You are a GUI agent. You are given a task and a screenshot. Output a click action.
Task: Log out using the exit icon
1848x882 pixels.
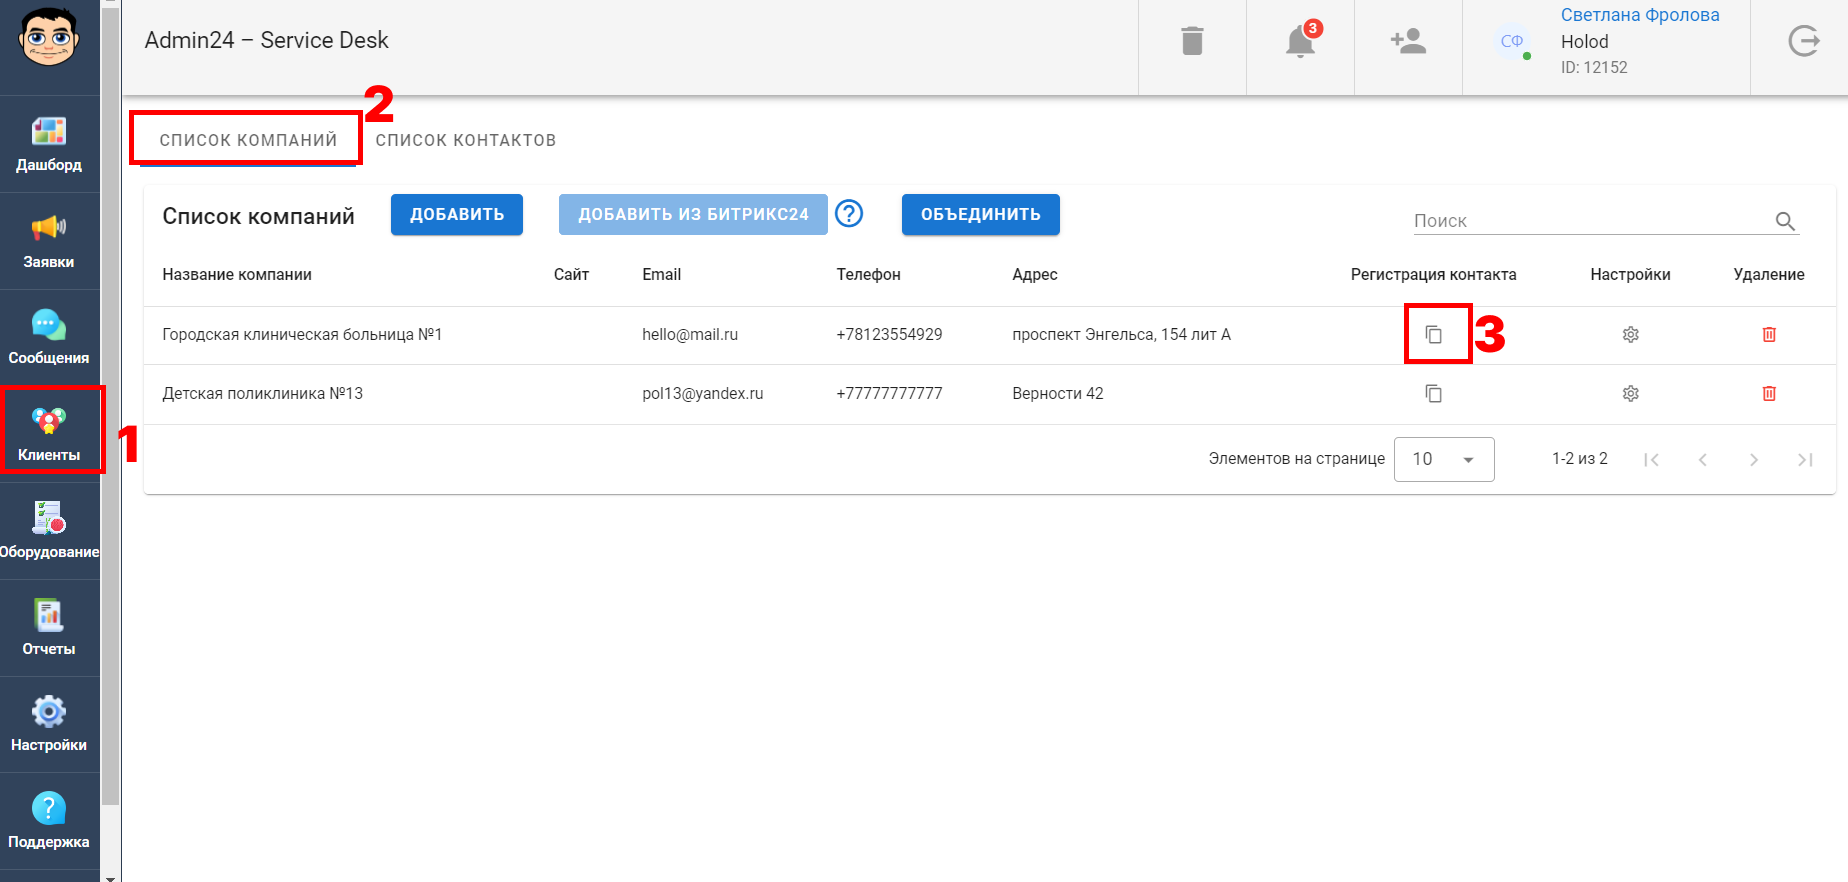pos(1803,41)
